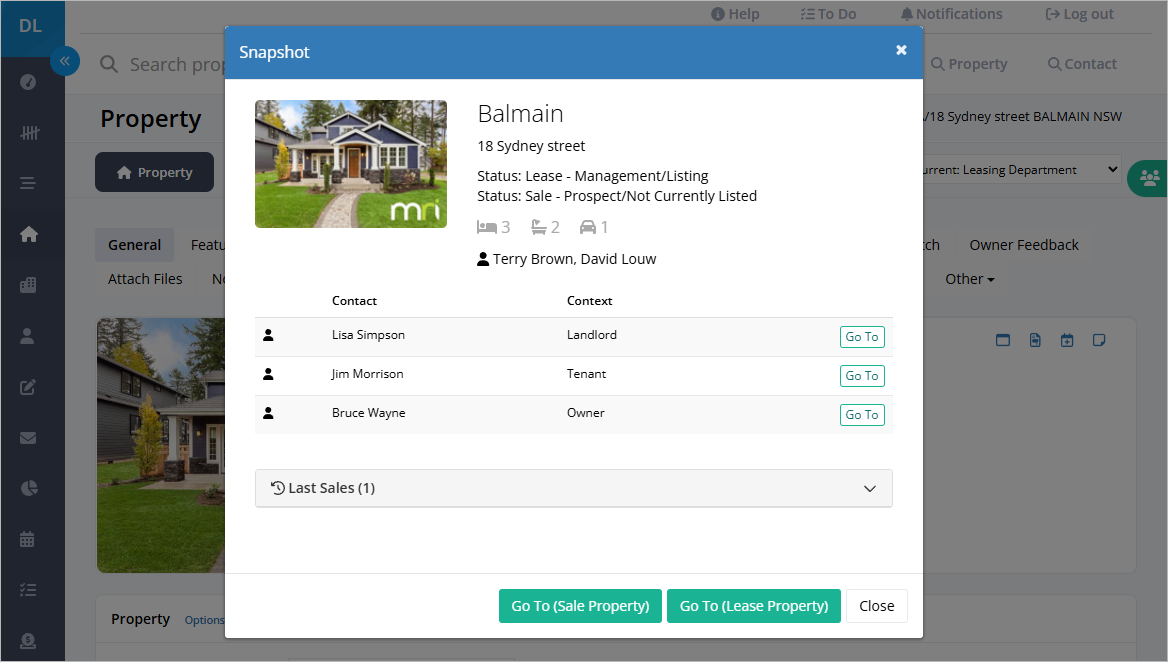The width and height of the screenshot is (1168, 662).
Task: Click the sticky note icon in the property toolbar
Action: tap(1099, 340)
